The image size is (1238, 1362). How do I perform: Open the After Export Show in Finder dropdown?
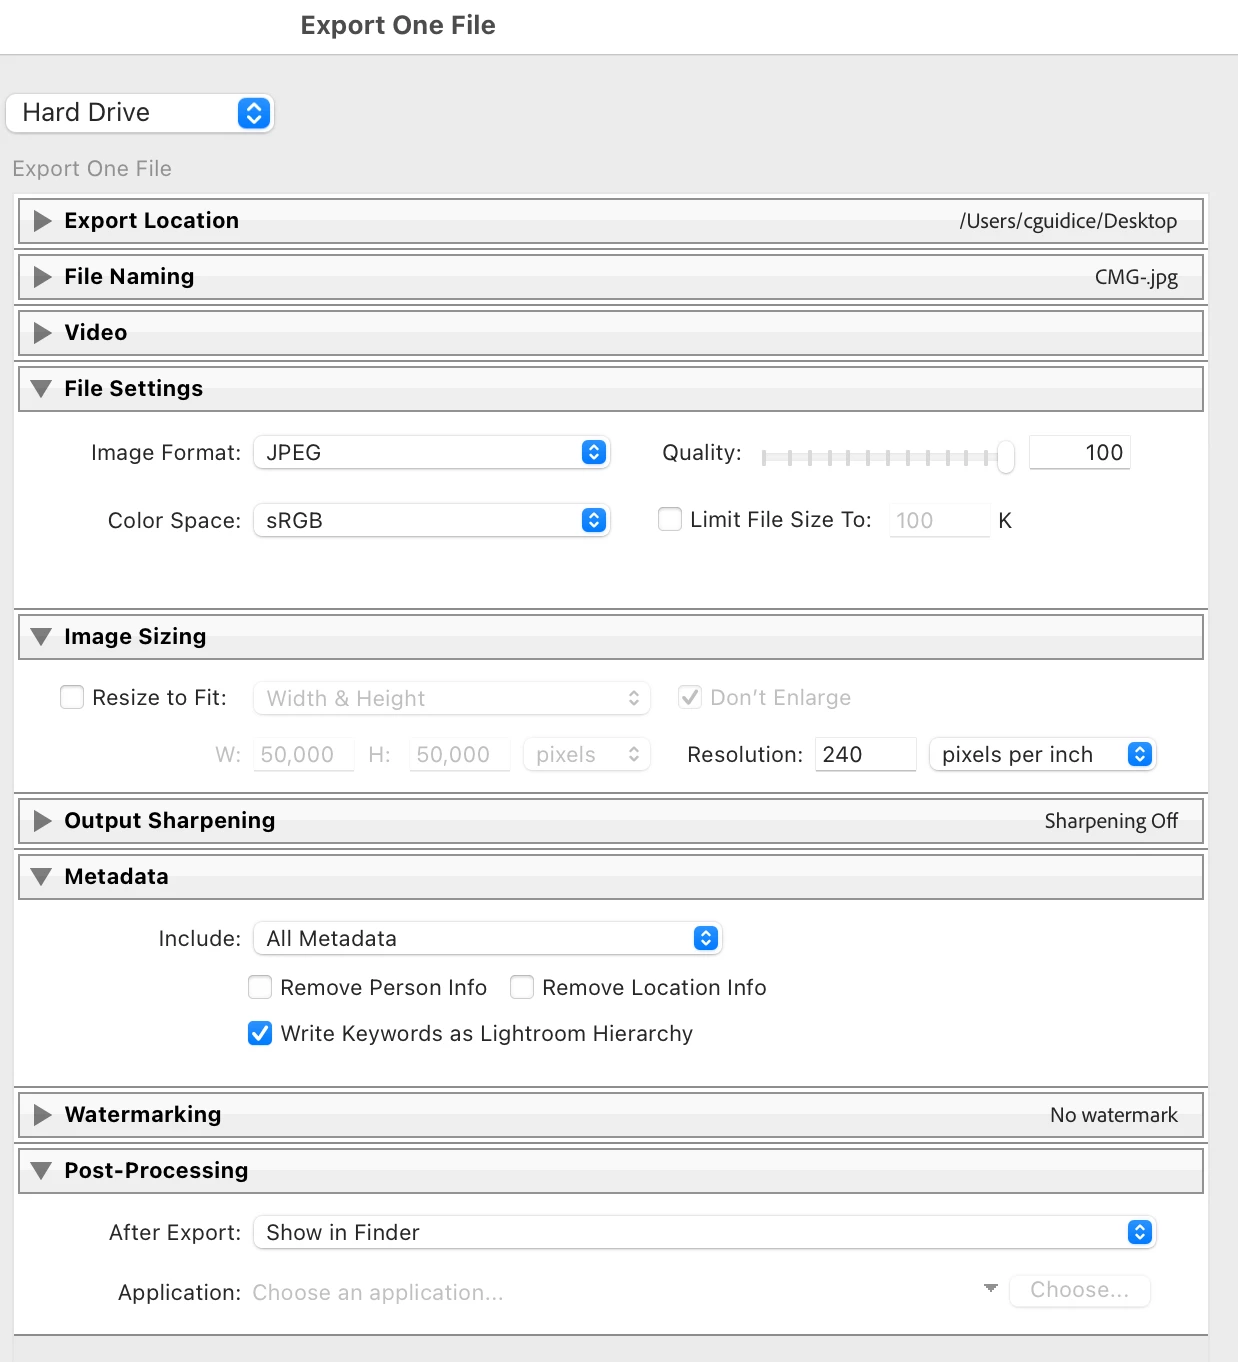[x=704, y=1233]
